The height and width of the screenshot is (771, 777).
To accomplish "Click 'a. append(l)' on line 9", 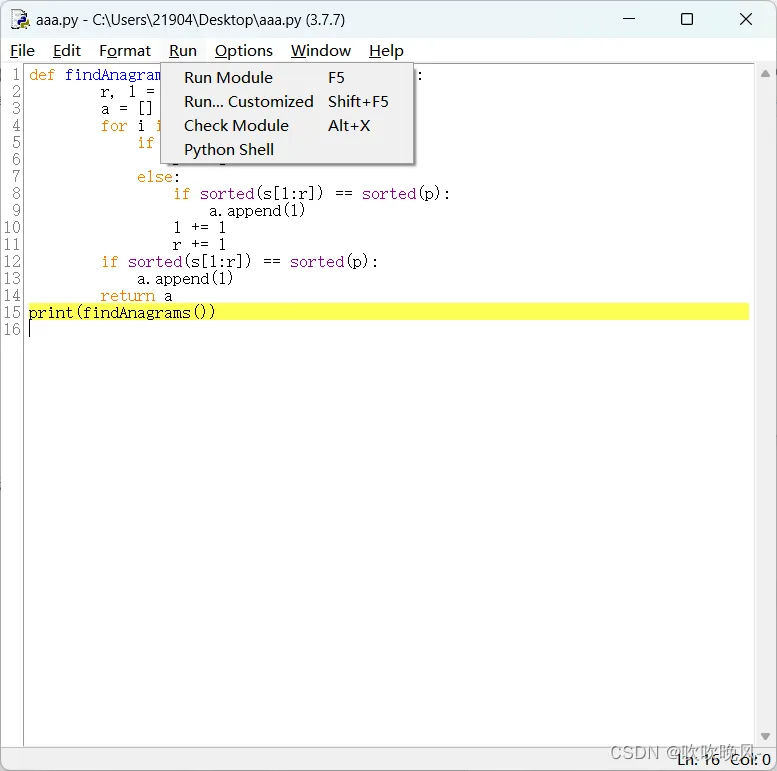I will pyautogui.click(x=257, y=211).
